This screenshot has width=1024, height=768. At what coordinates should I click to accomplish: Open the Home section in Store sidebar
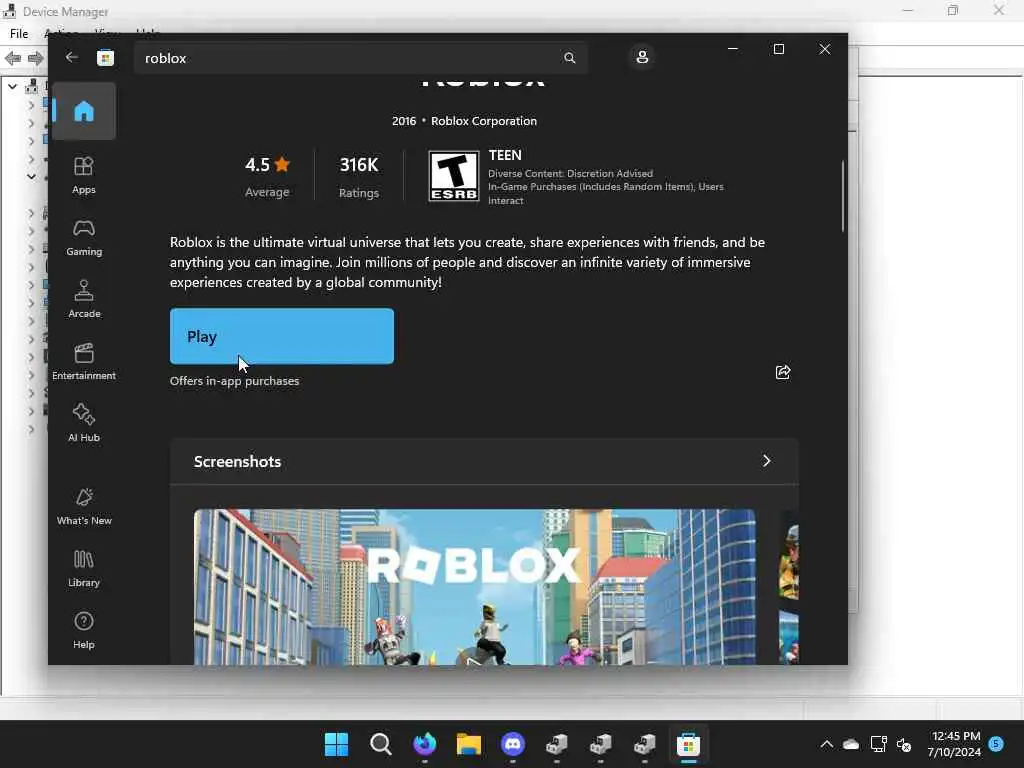84,111
